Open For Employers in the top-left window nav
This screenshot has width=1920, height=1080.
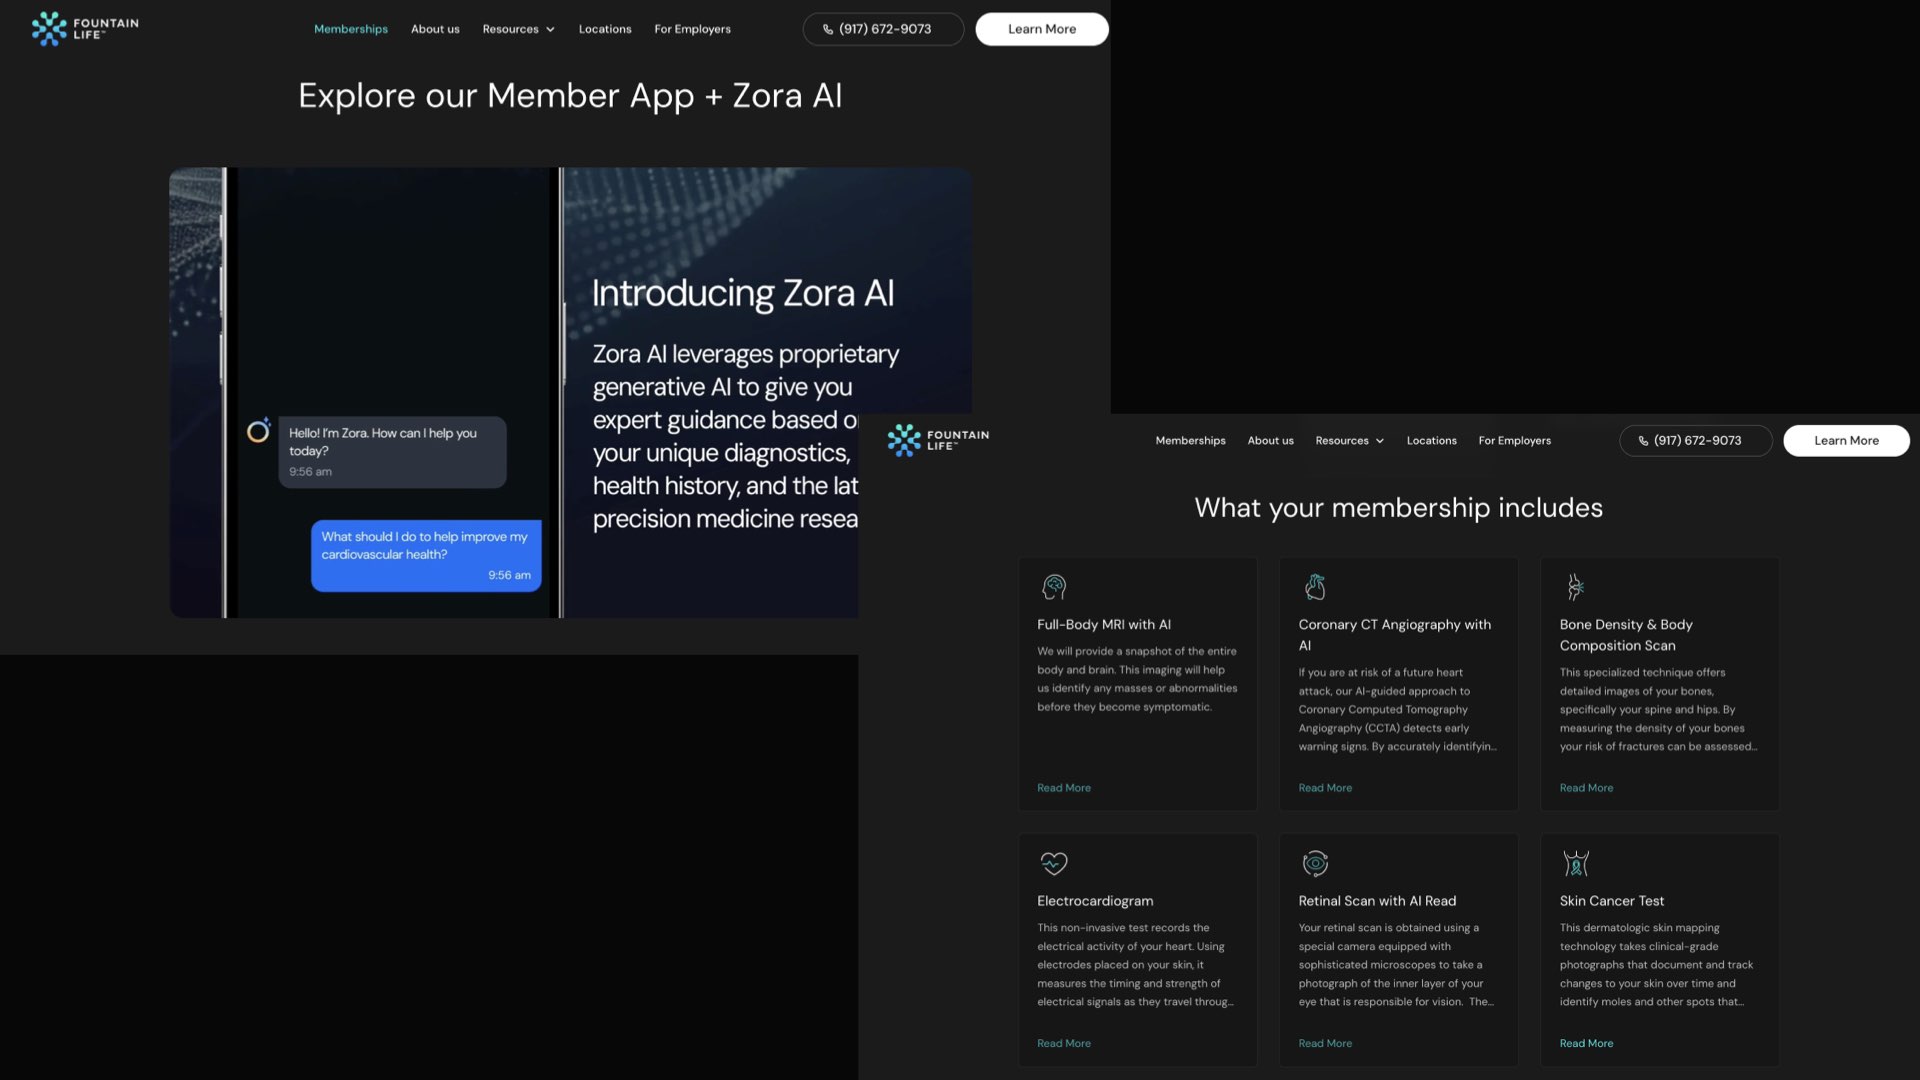coord(692,29)
